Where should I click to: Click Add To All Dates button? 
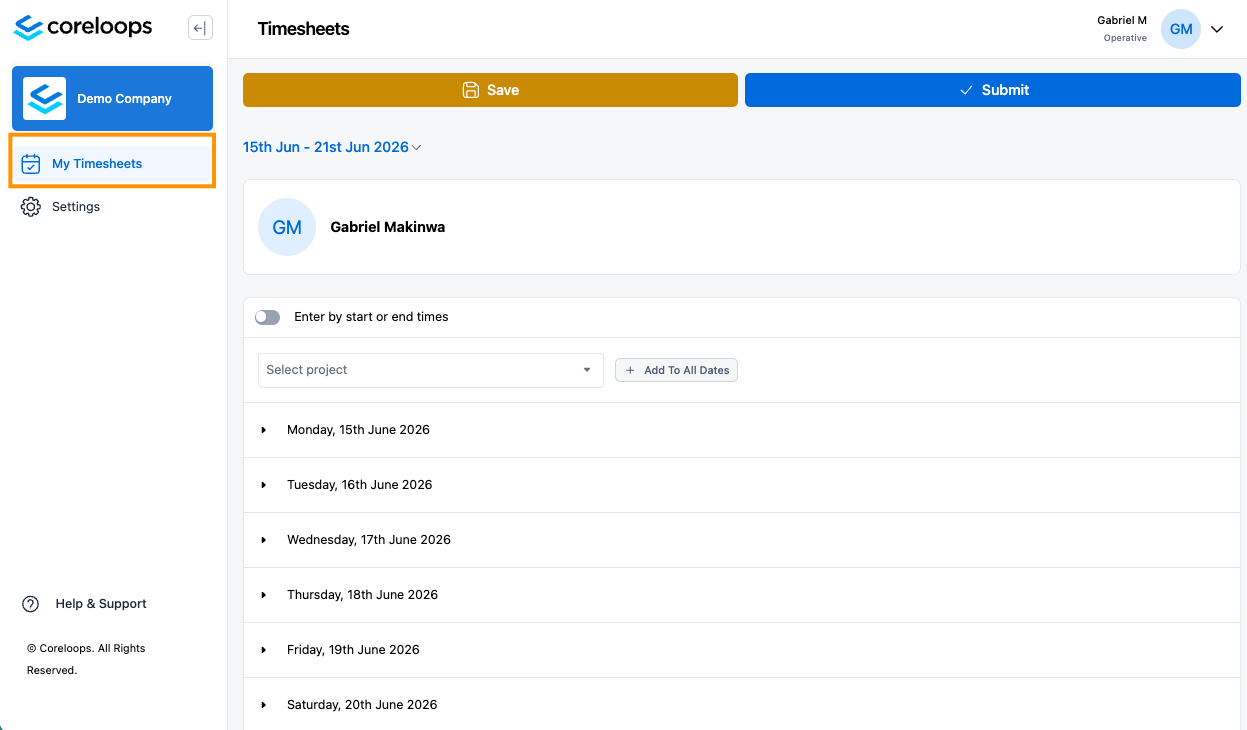pos(676,370)
